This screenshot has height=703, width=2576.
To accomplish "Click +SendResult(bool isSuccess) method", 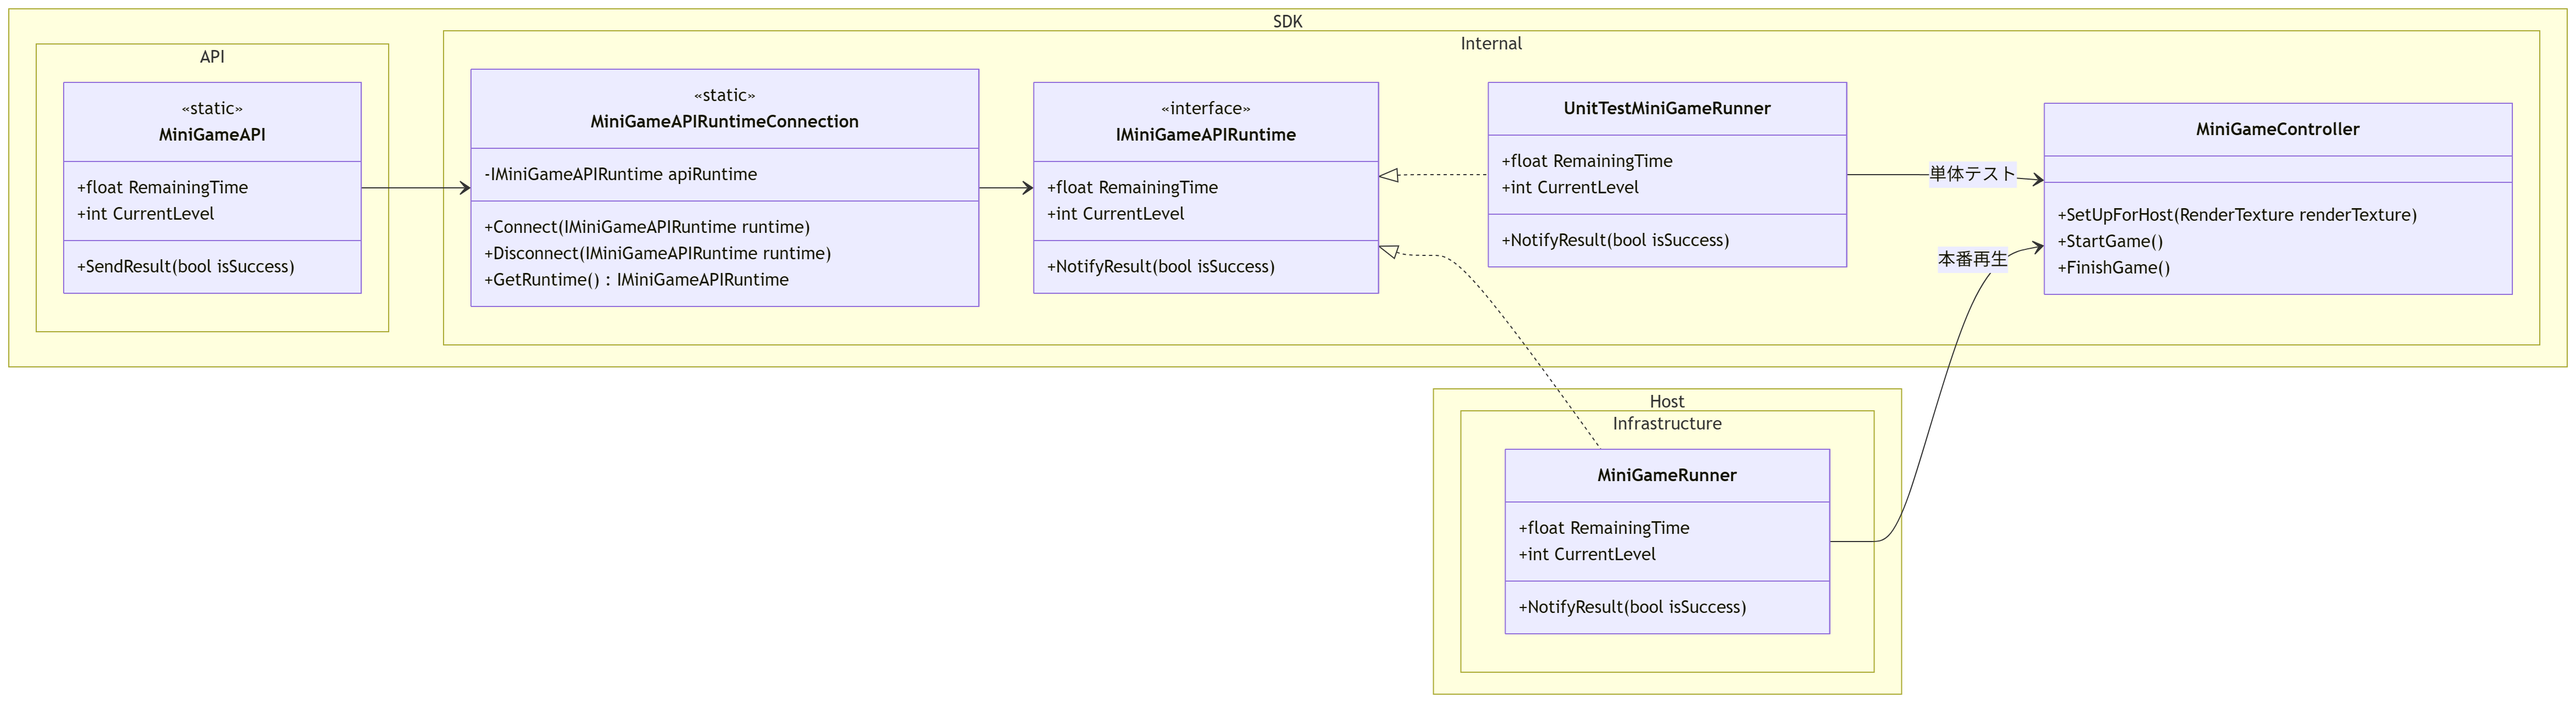I will [x=185, y=266].
